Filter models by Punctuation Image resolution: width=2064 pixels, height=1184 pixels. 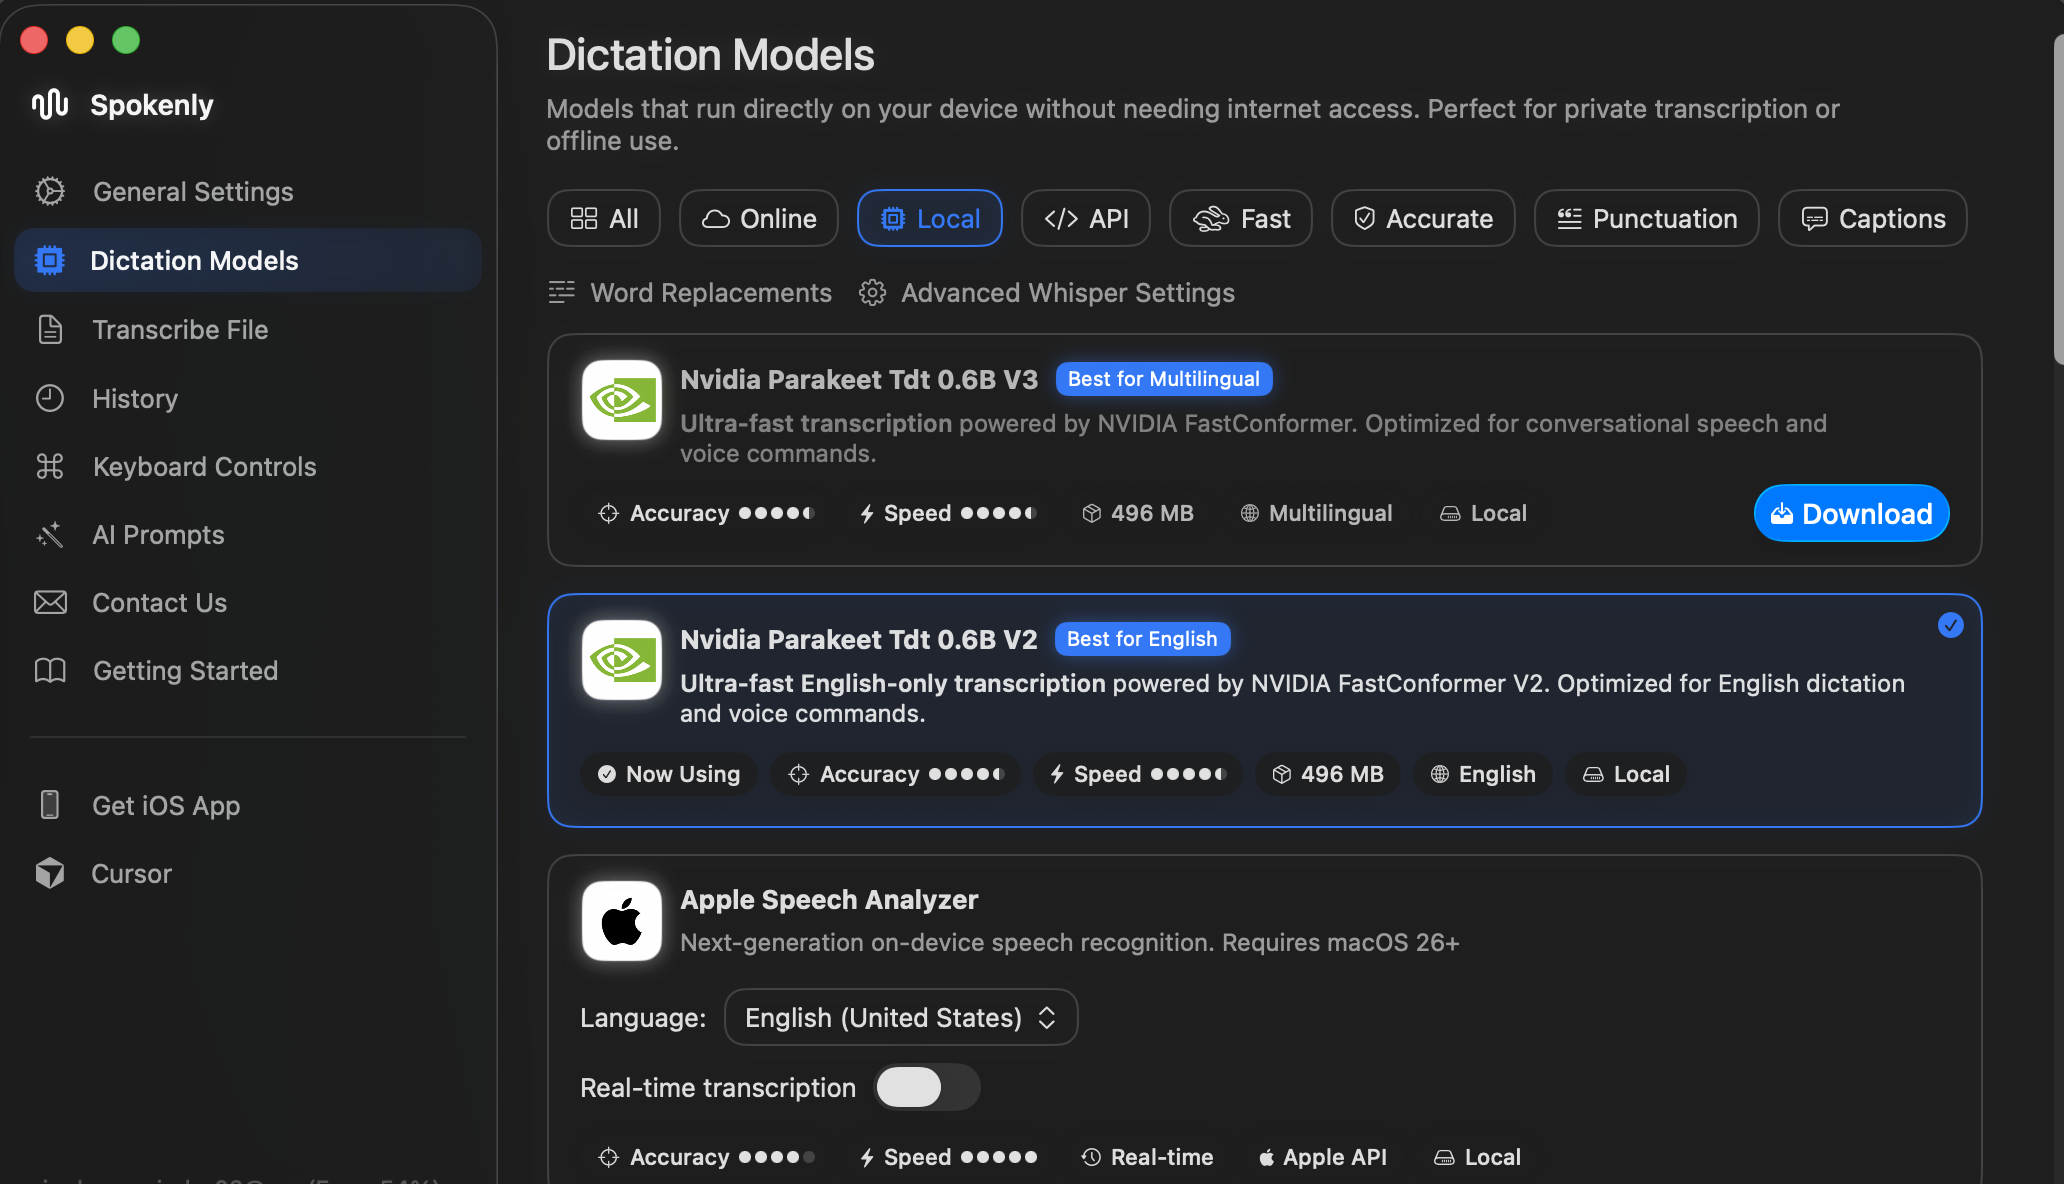pyautogui.click(x=1647, y=219)
